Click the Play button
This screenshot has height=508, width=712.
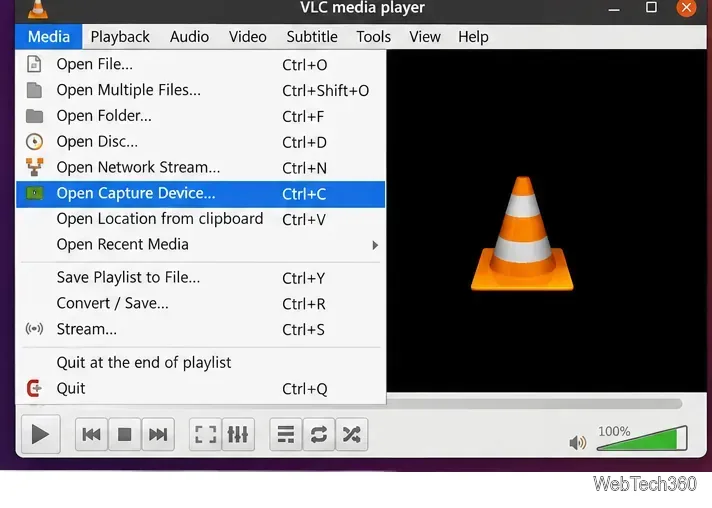coord(40,434)
